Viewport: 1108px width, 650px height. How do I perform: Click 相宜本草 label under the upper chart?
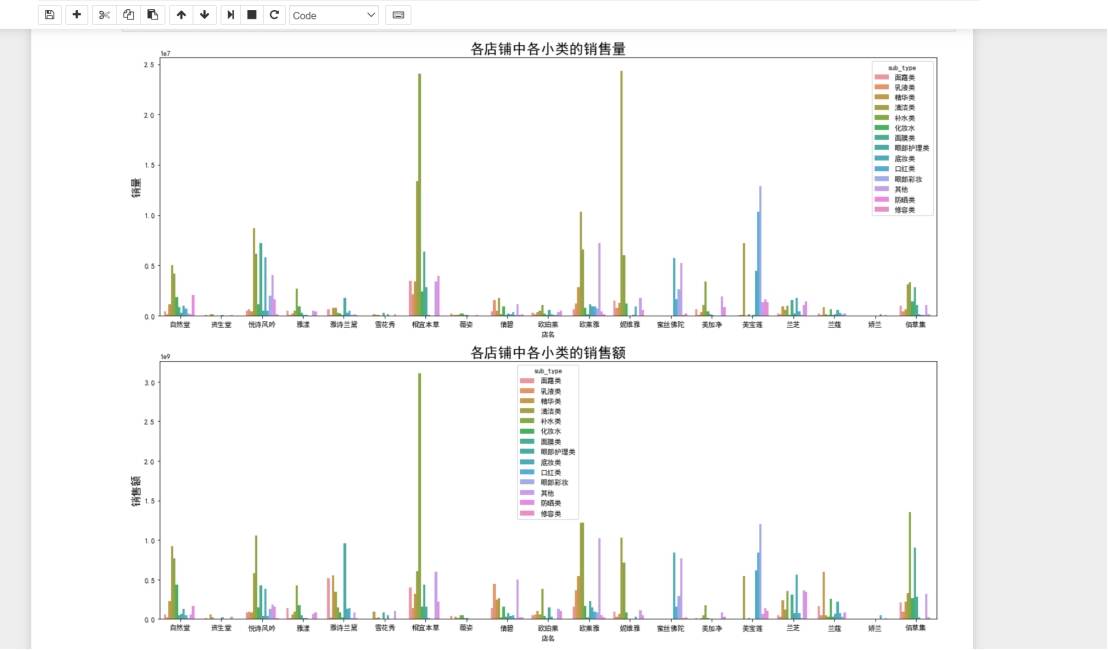(425, 325)
